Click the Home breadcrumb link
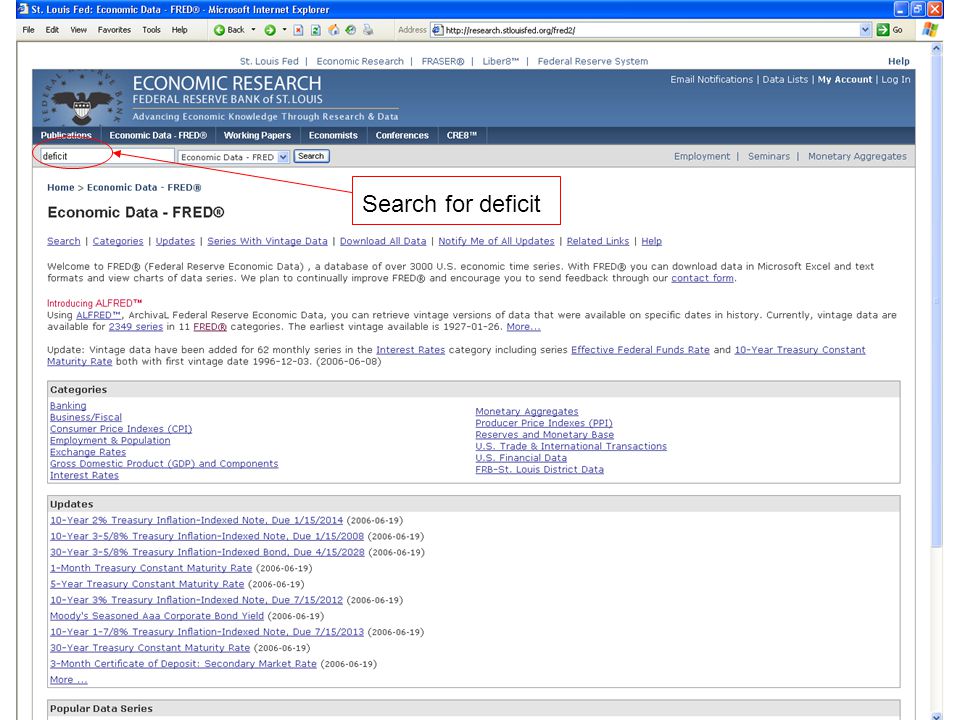The image size is (960, 720). (61, 187)
